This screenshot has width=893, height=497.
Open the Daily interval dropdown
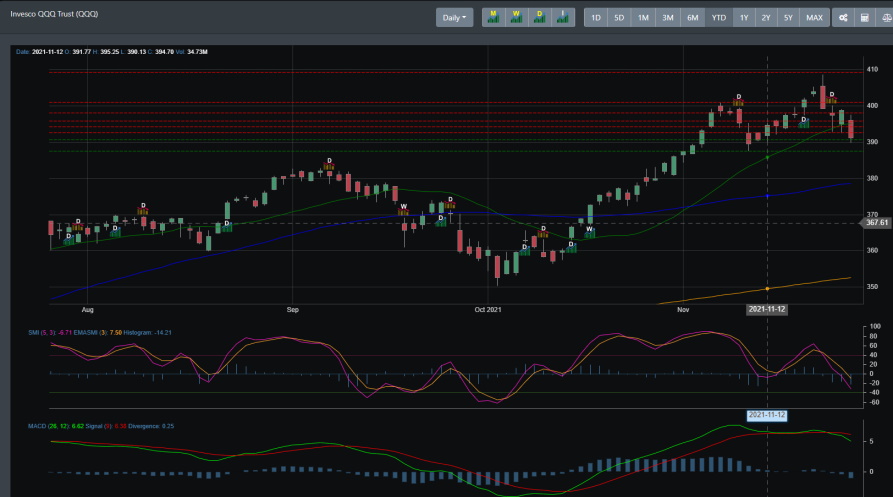454,18
